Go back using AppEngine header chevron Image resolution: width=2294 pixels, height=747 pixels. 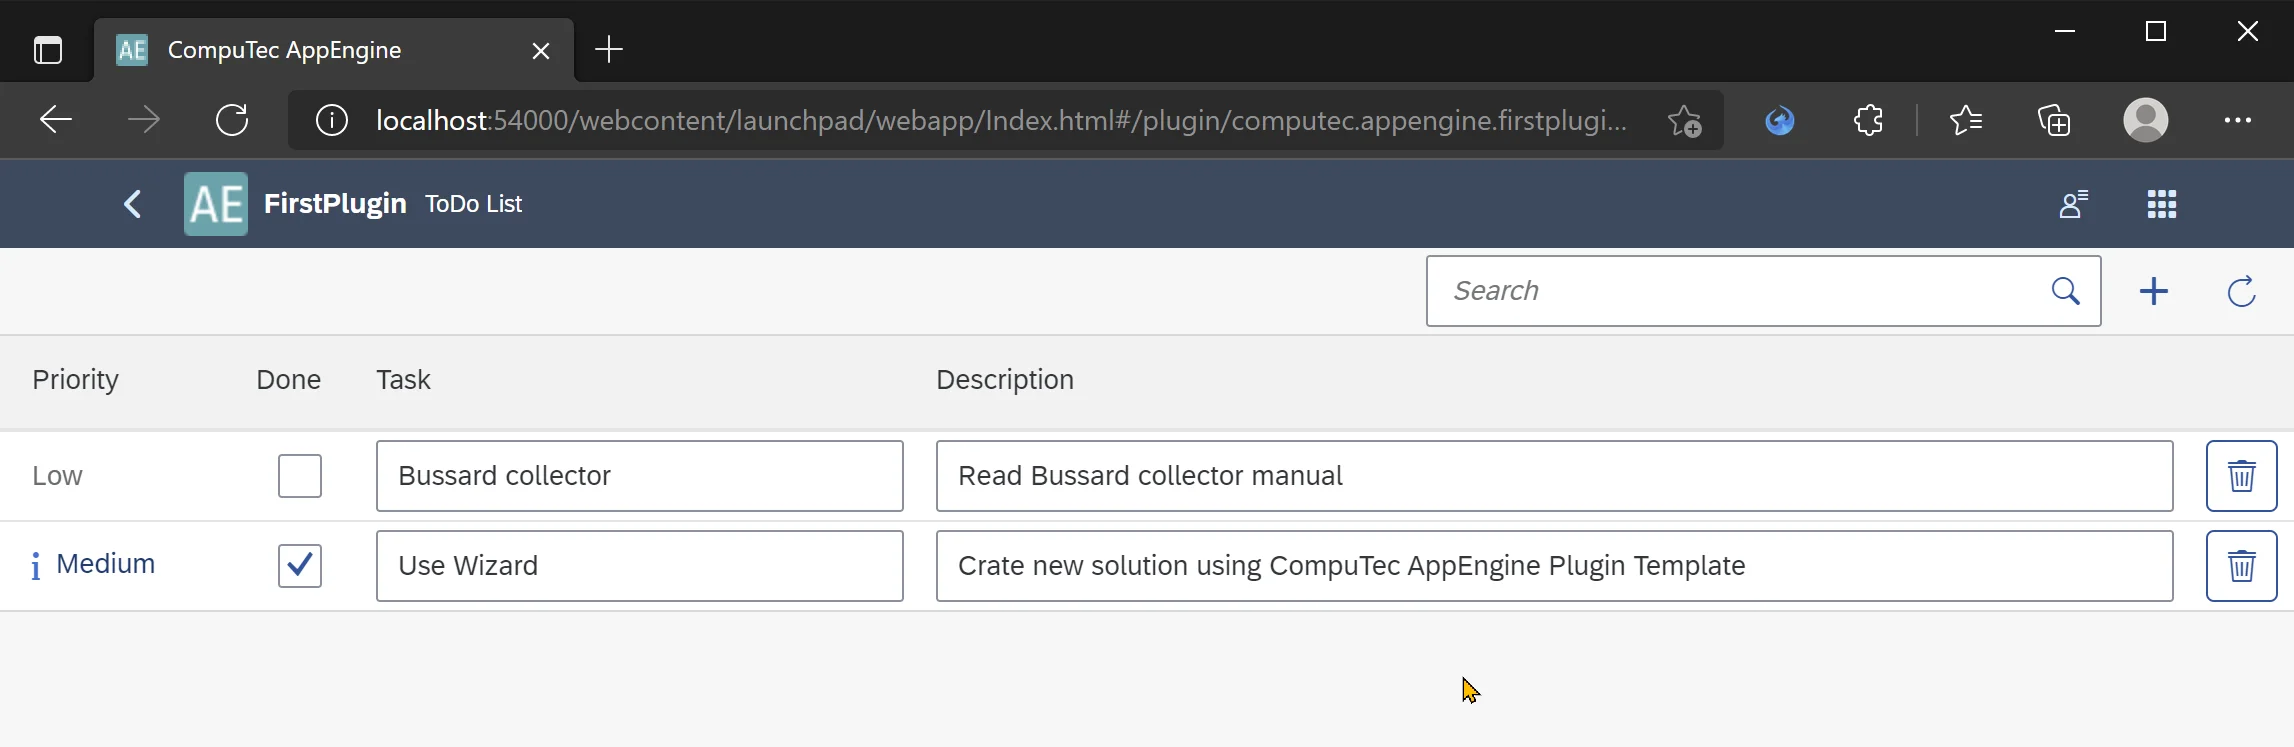pyautogui.click(x=132, y=204)
